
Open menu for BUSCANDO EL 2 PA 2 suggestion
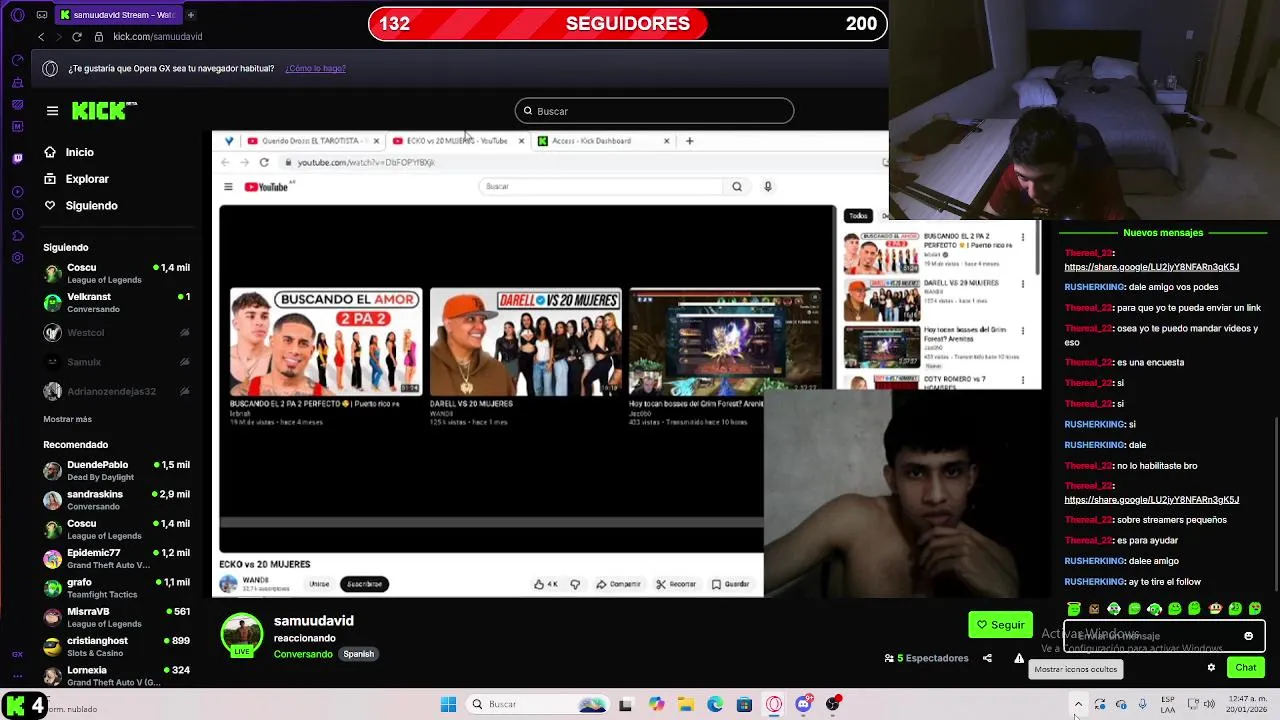1023,238
